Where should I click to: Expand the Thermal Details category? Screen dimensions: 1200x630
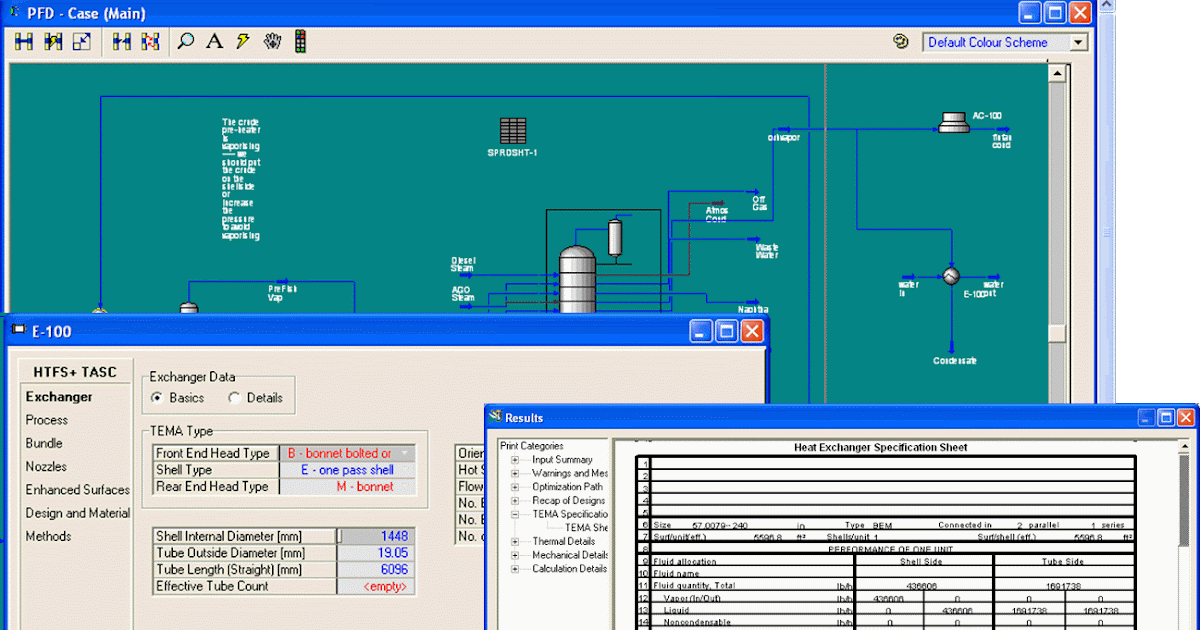(x=515, y=541)
